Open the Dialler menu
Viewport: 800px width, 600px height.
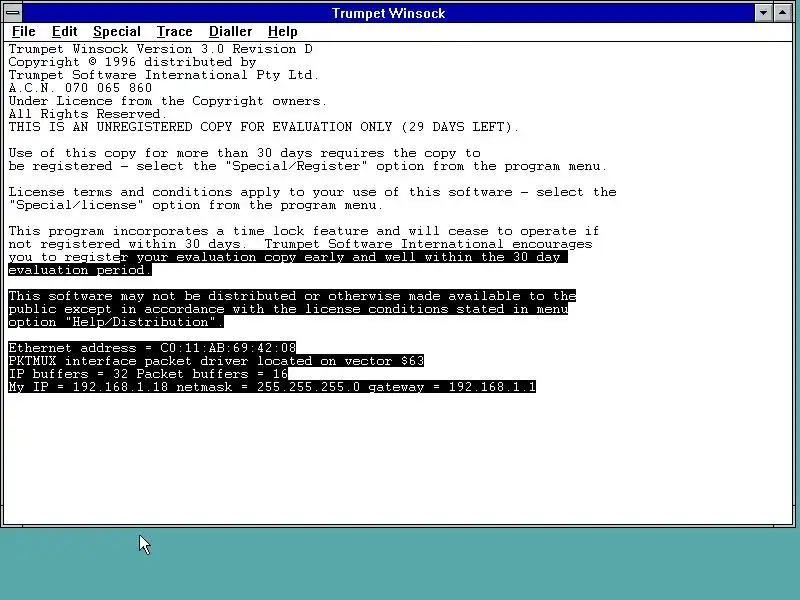point(230,32)
